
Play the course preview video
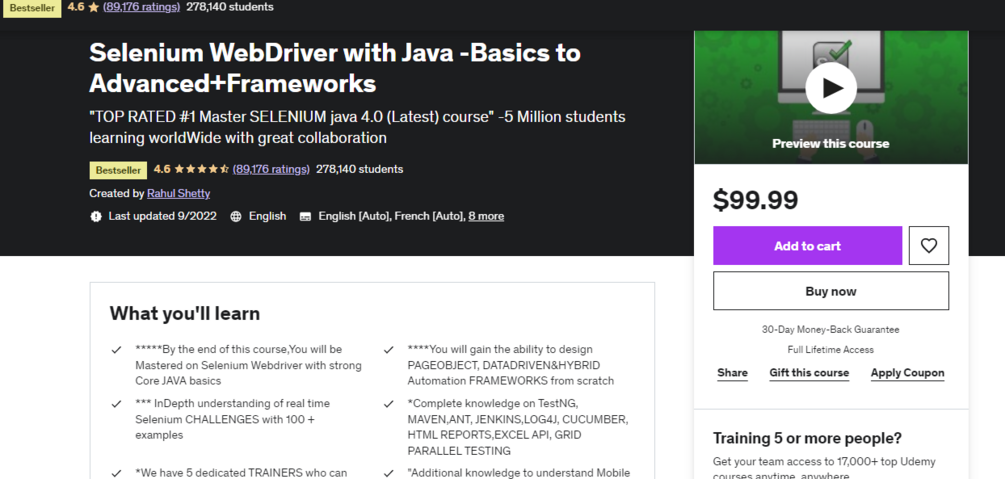831,88
